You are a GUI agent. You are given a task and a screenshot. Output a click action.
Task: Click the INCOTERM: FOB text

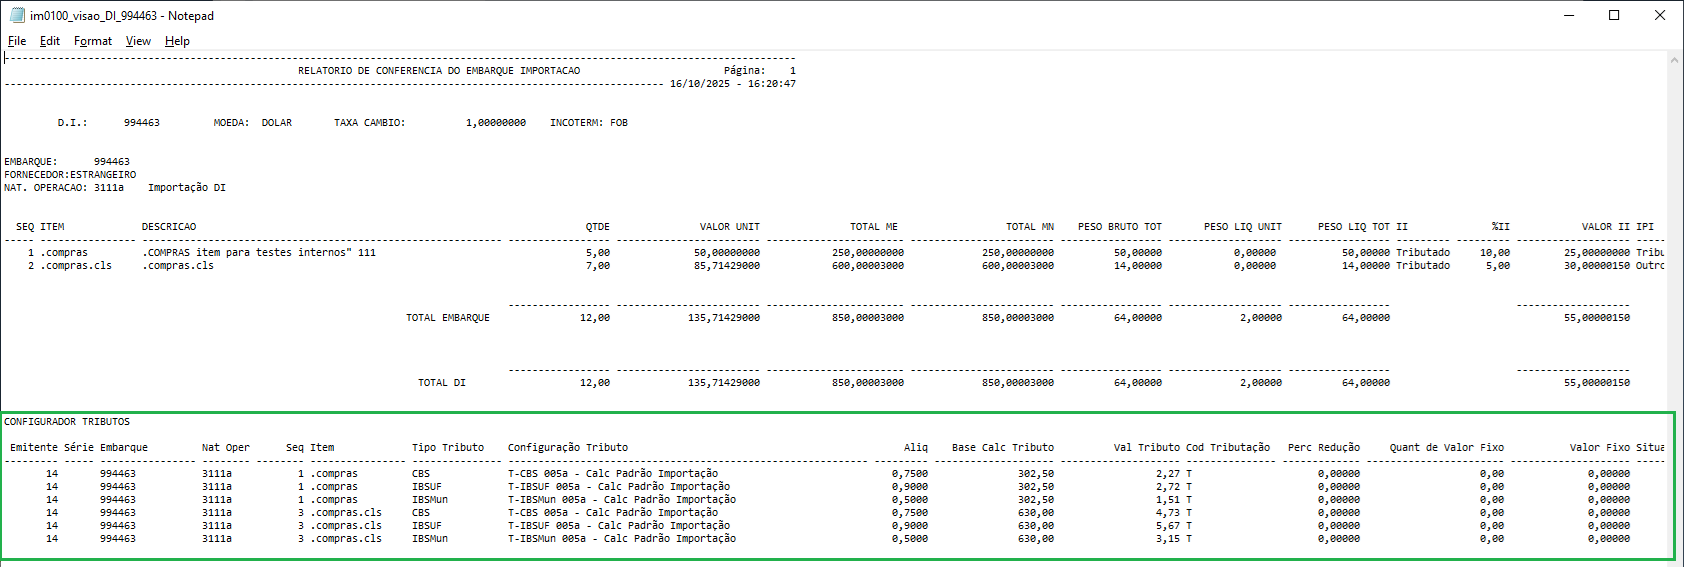(x=589, y=123)
